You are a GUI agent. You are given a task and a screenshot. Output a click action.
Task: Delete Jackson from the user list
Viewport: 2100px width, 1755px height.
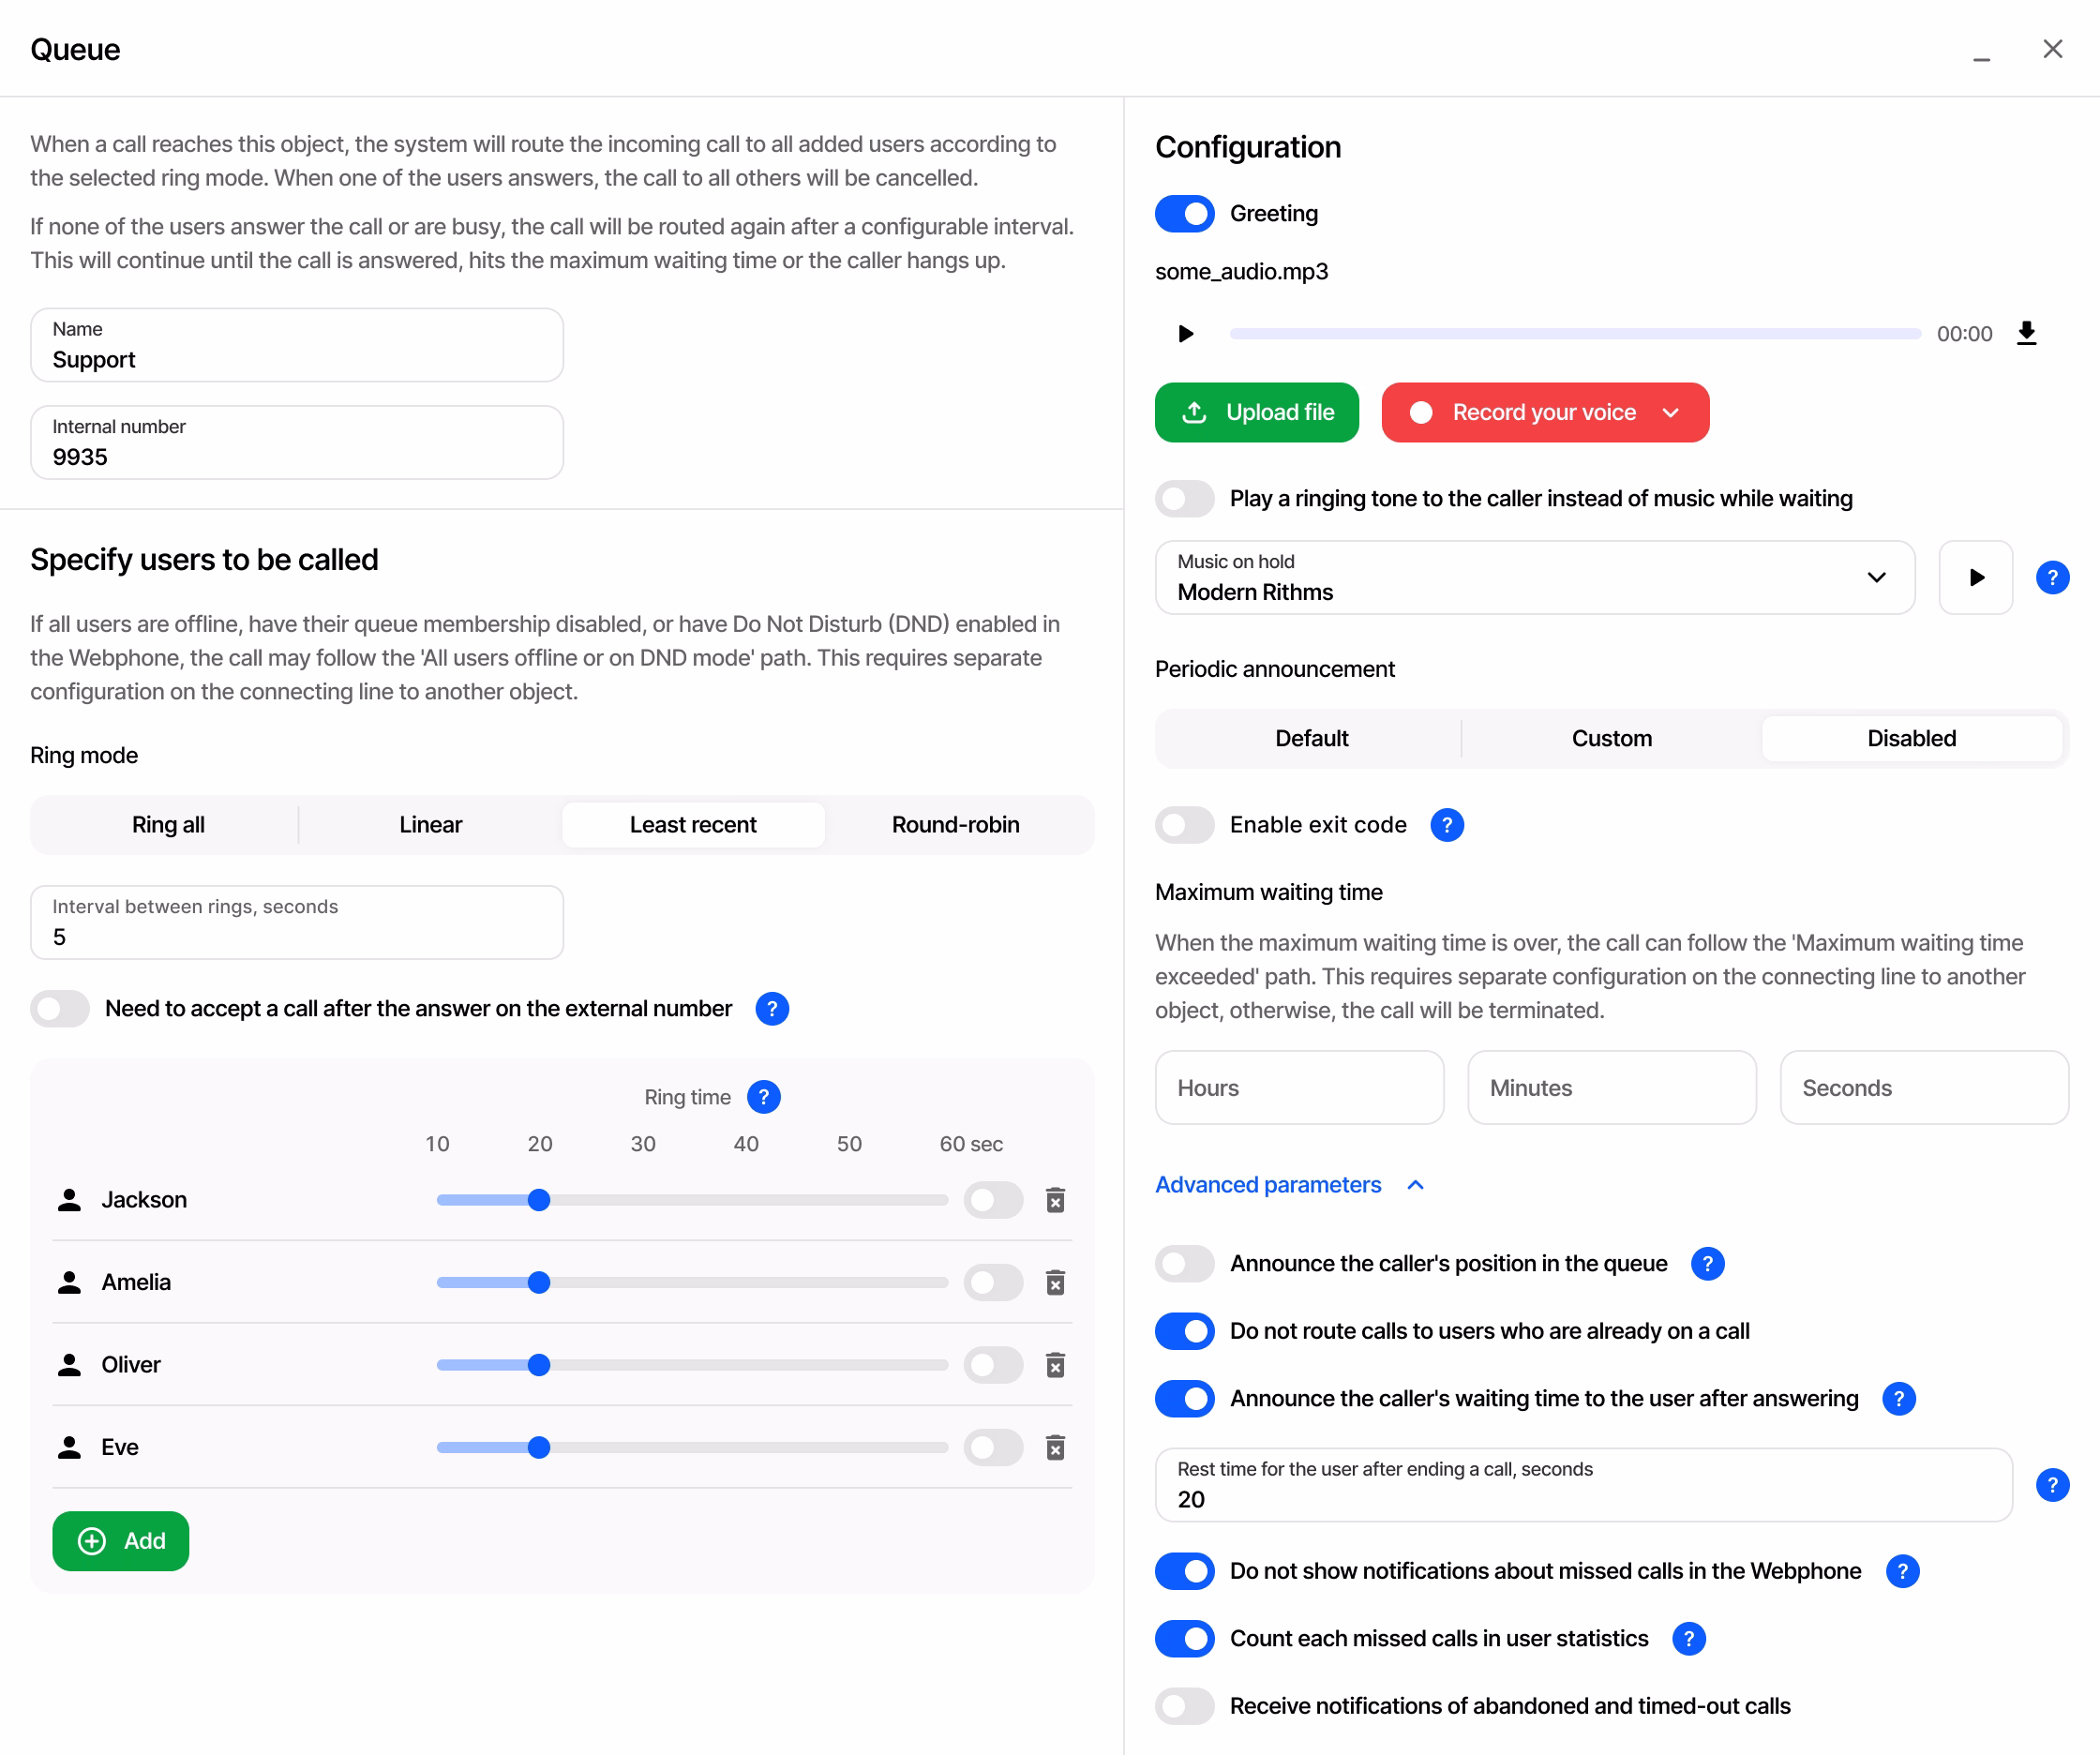pyautogui.click(x=1055, y=1199)
